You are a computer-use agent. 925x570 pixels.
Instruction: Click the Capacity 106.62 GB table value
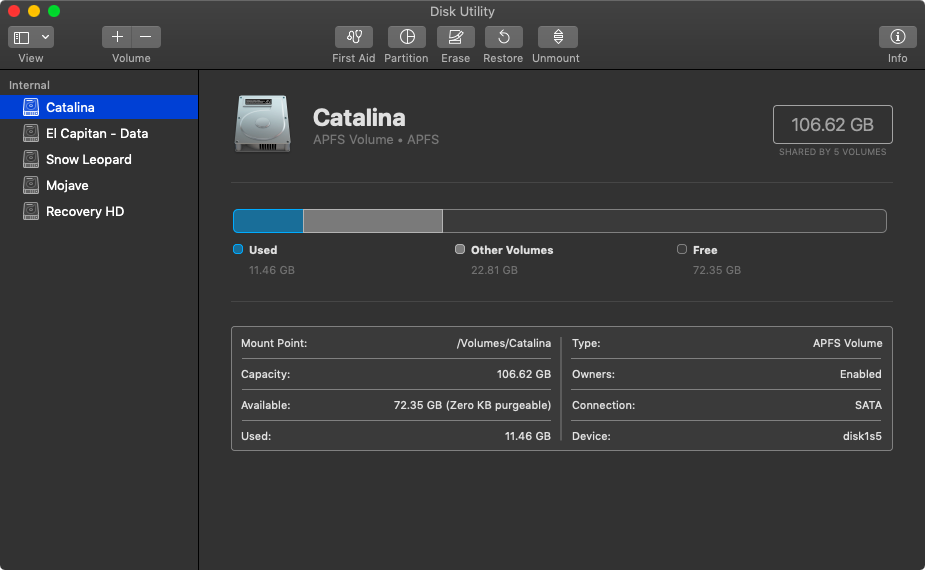point(524,374)
